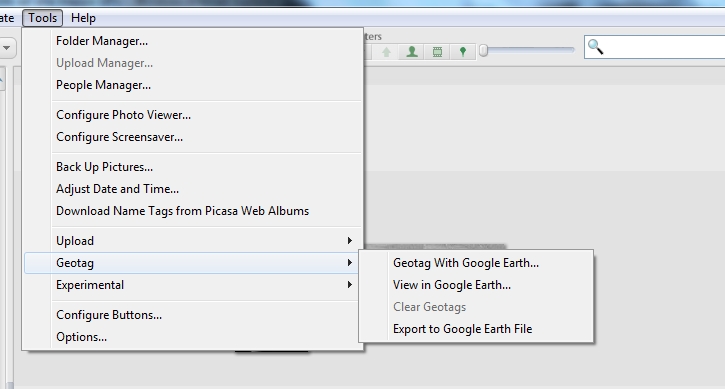The image size is (725, 389).
Task: Click the uploaded filter arrow icon
Action: tap(386, 51)
